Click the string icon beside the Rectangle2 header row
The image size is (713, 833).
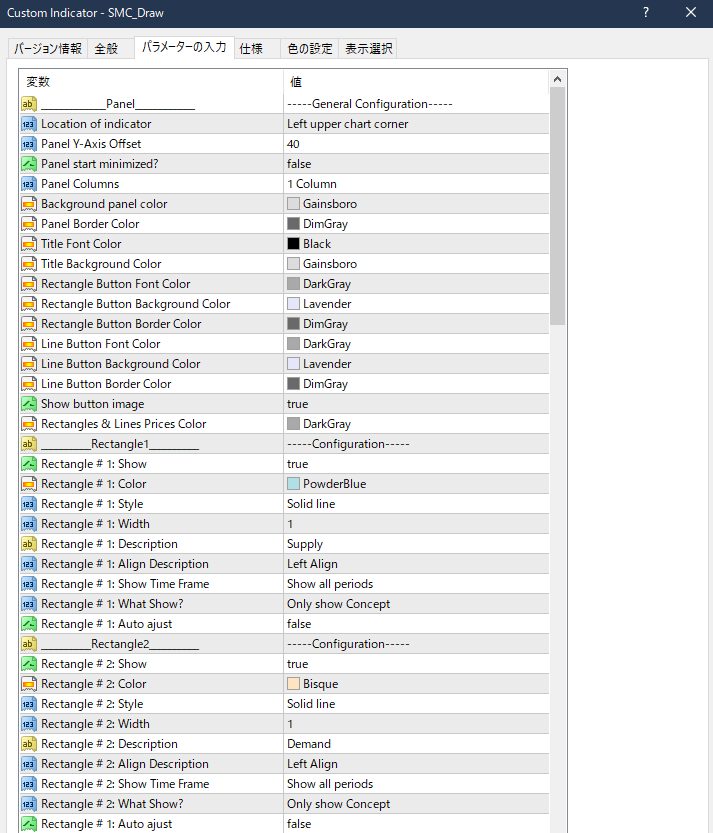click(29, 644)
